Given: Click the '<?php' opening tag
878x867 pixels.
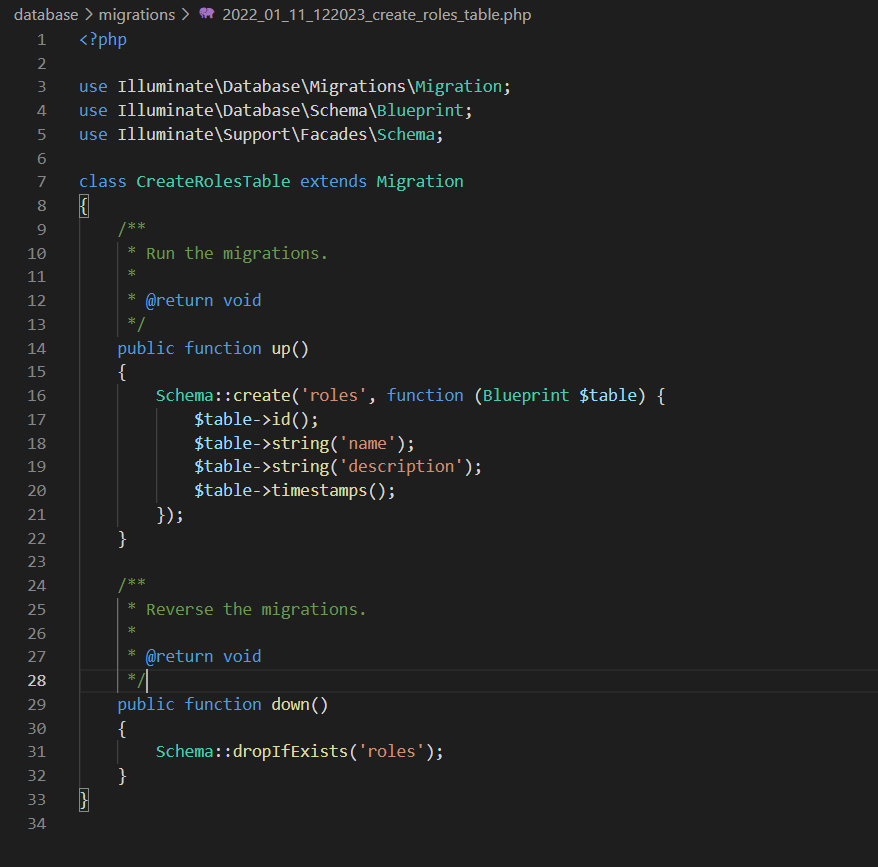Looking at the screenshot, I should coord(103,40).
